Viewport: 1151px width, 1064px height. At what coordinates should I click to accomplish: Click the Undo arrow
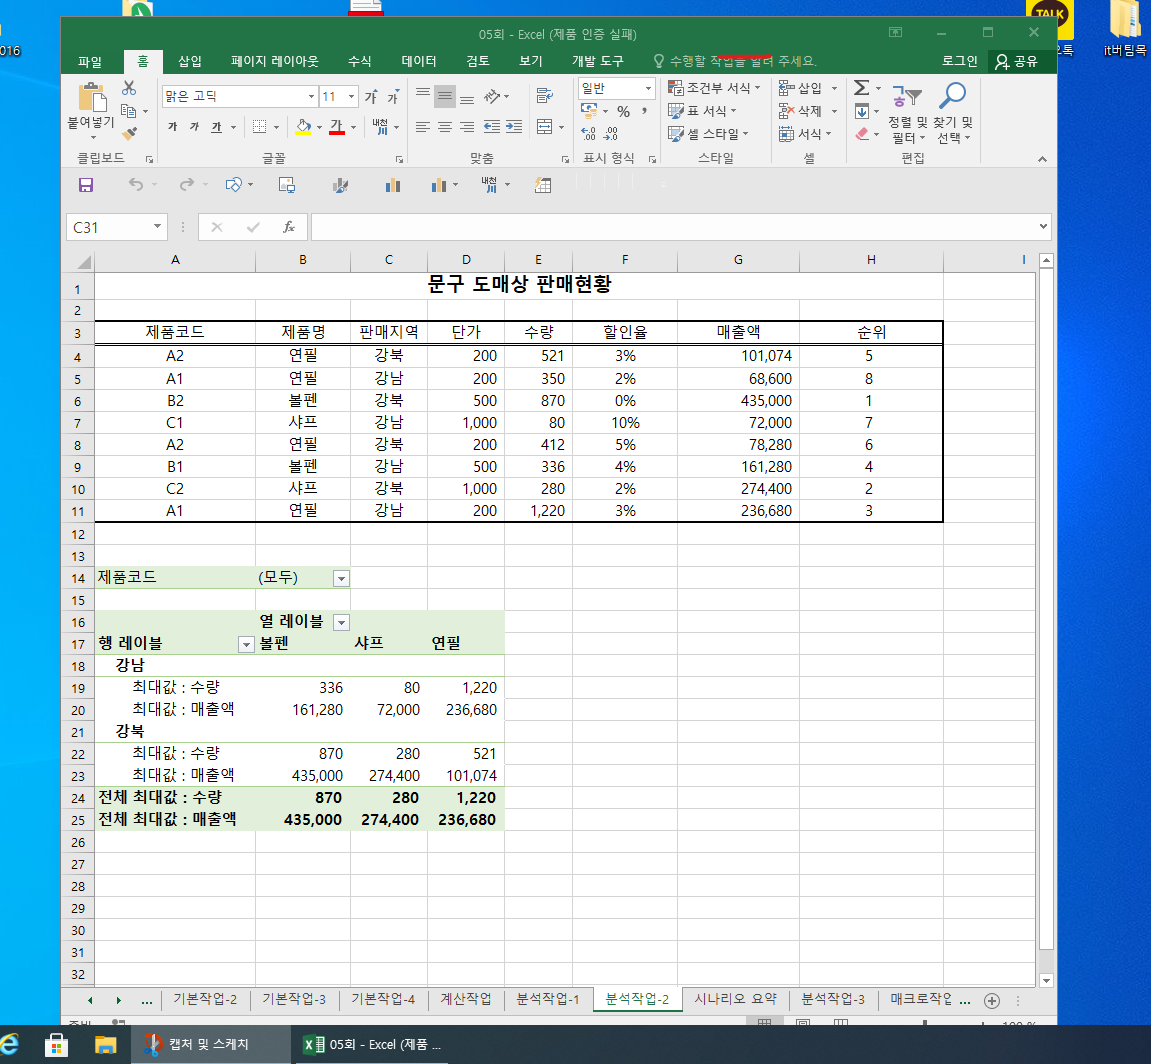(x=136, y=185)
